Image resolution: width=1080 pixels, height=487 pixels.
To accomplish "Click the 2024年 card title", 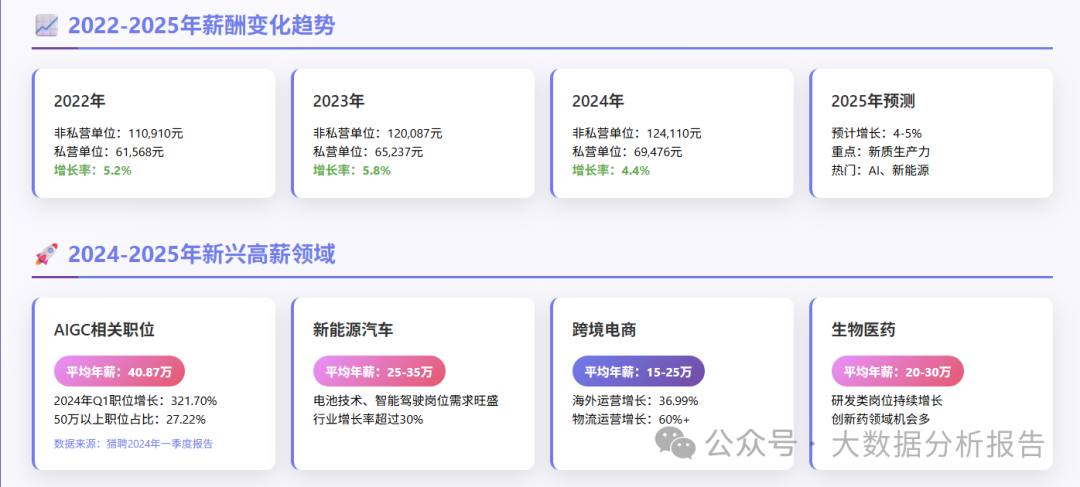I will coord(597,101).
